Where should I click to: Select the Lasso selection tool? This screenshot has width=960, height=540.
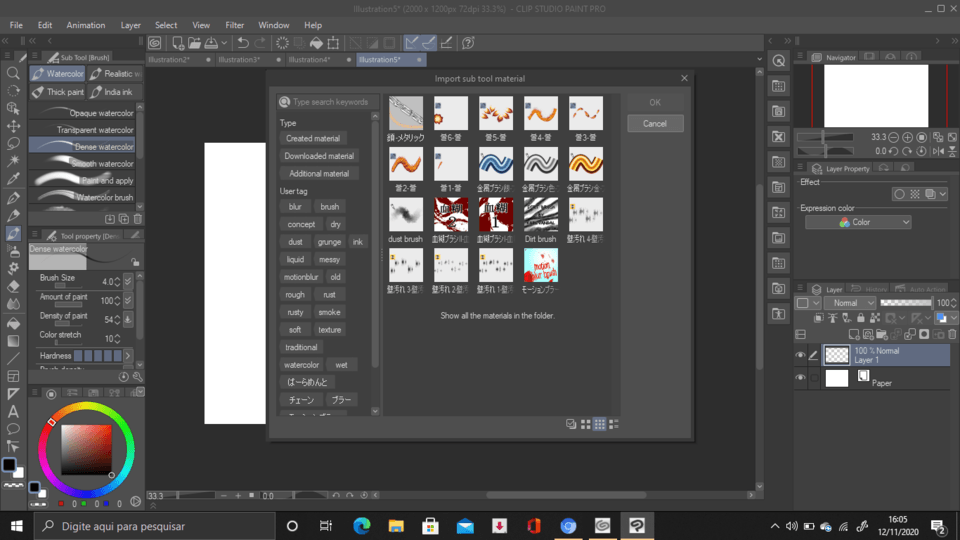point(13,143)
